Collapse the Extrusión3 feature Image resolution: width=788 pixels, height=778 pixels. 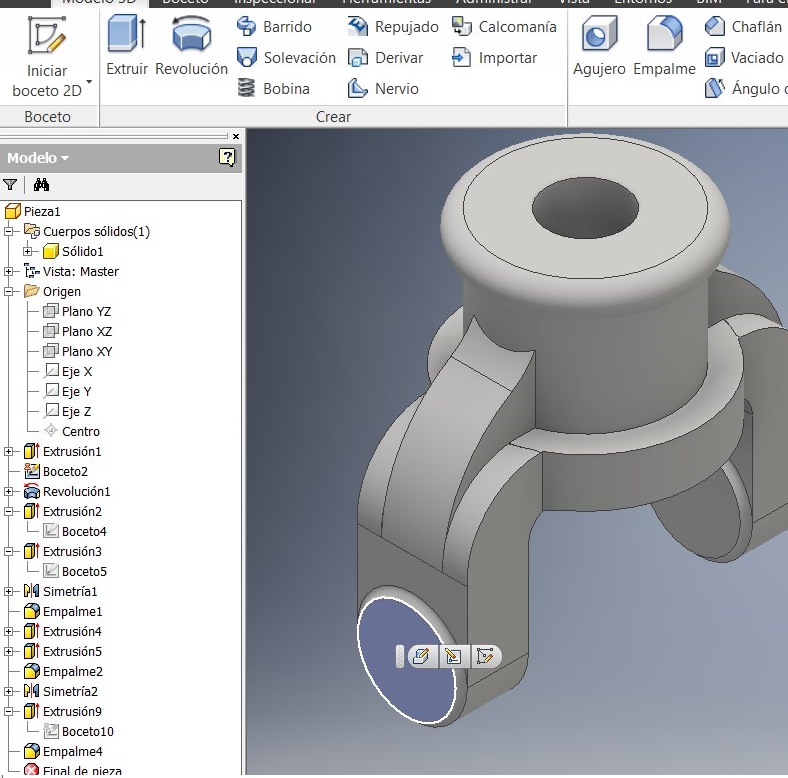[9, 551]
